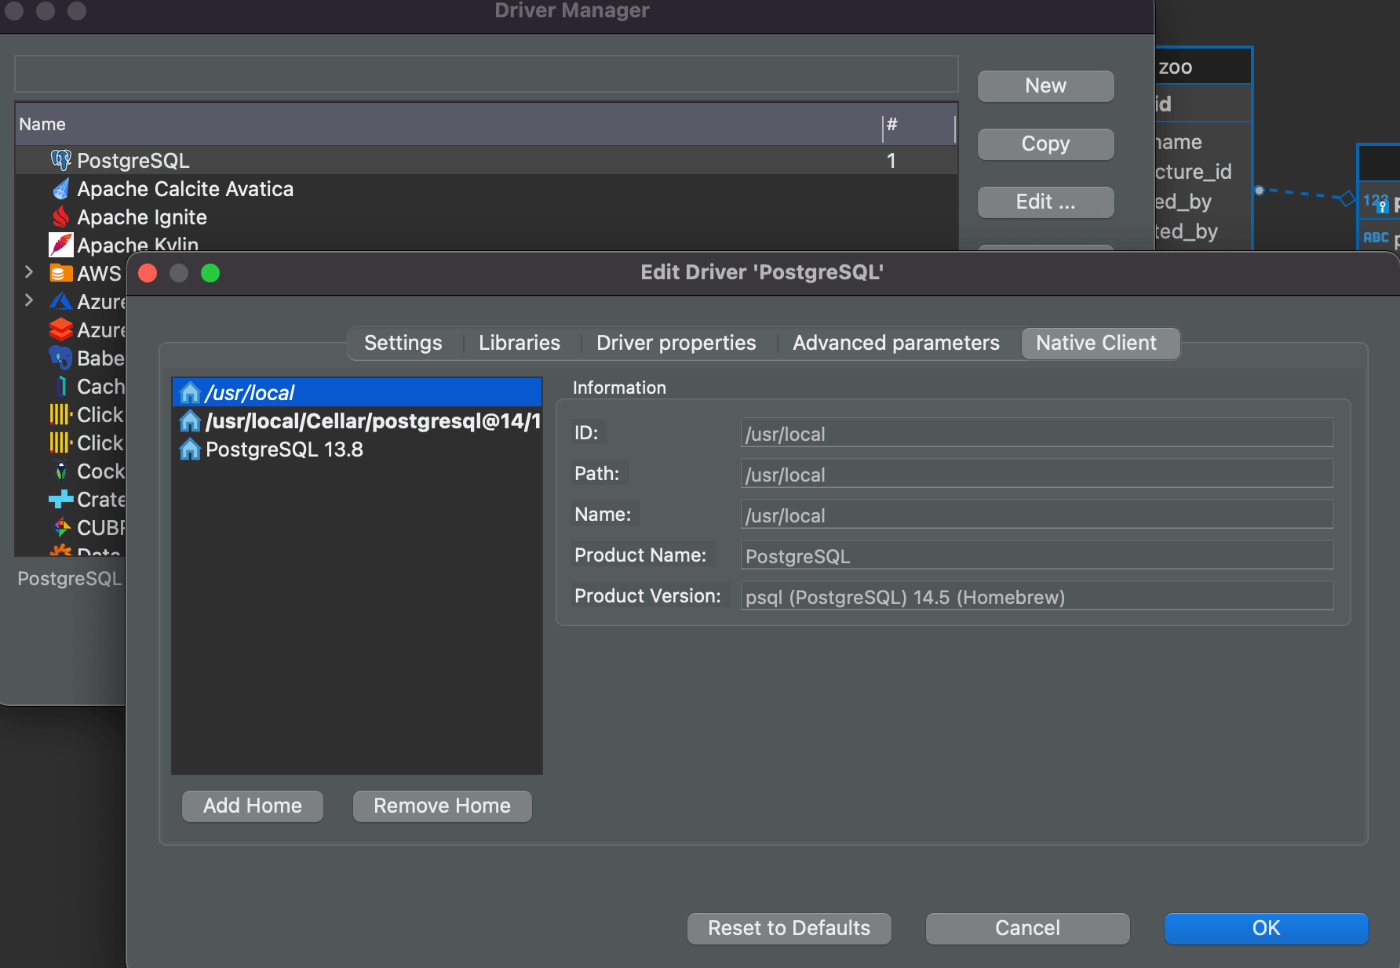The image size is (1400, 968).
Task: Select the Apache Ignite driver
Action: (x=486, y=217)
